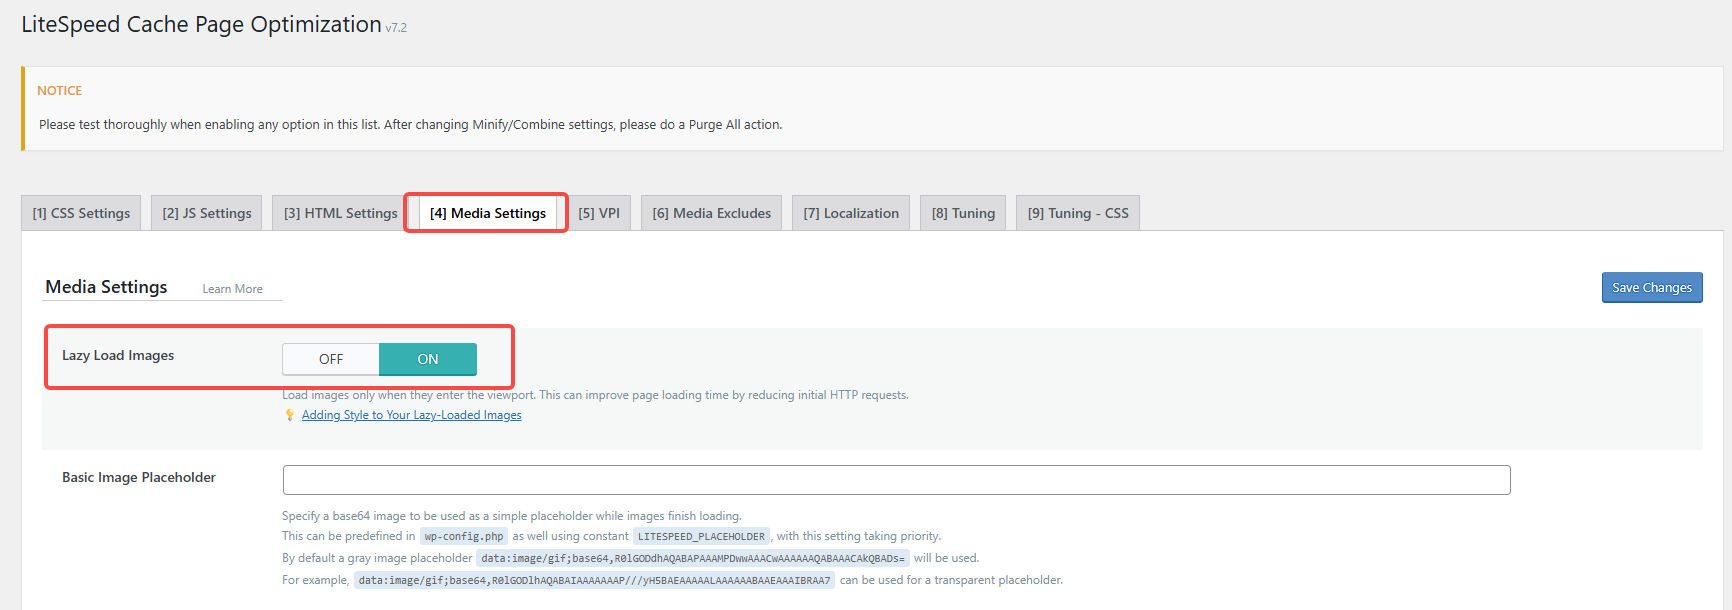Click the LITESPEED_PLACEHOLDER constant text

point(701,537)
